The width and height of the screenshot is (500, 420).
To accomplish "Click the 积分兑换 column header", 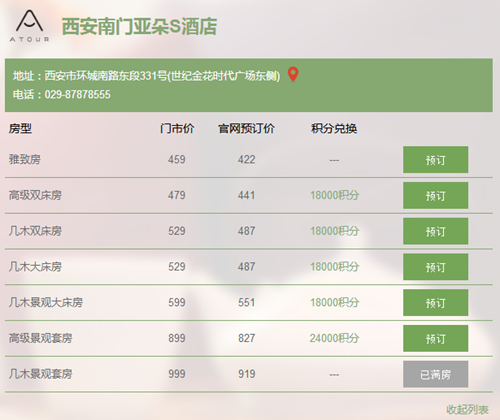I will 334,128.
